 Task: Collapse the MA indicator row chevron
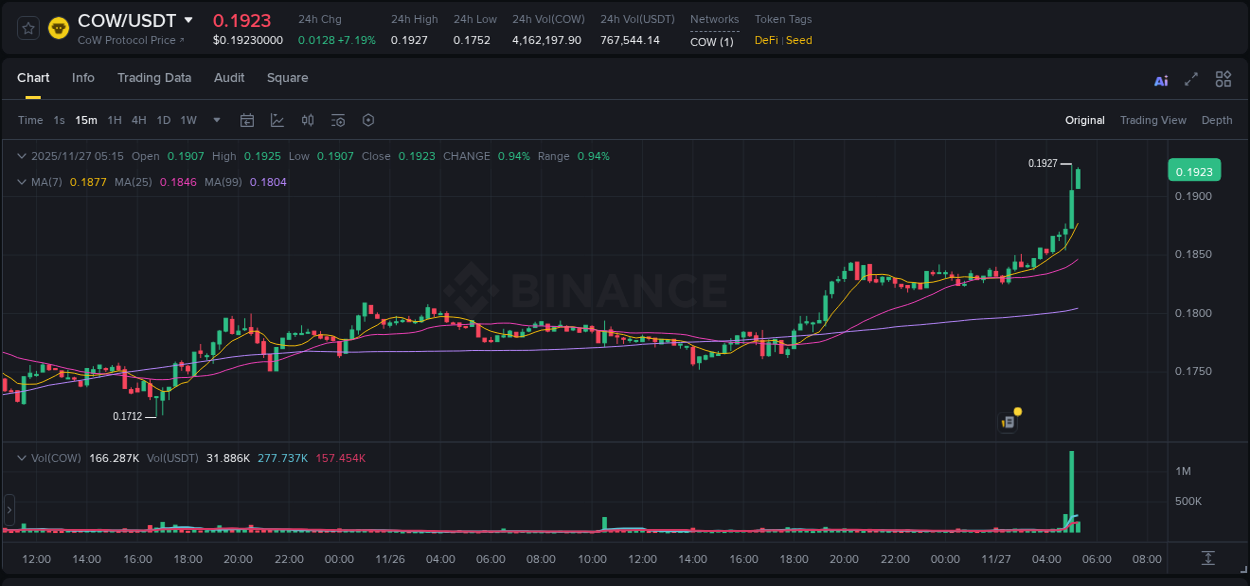[21, 182]
